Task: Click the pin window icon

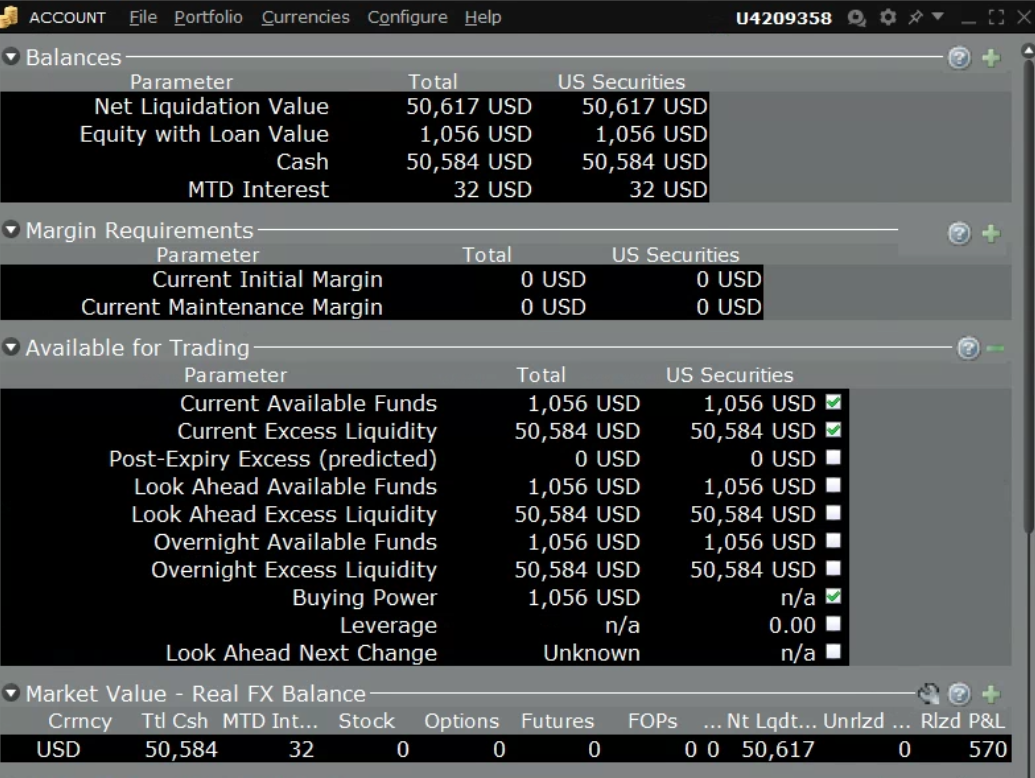Action: coord(915,17)
